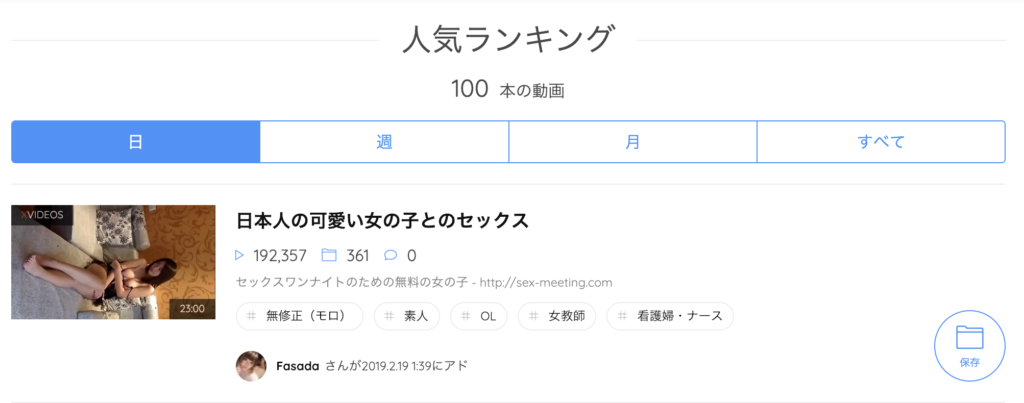Screen dimensions: 1024x403
Task: Click the comment bubble icon
Action: pos(391,255)
